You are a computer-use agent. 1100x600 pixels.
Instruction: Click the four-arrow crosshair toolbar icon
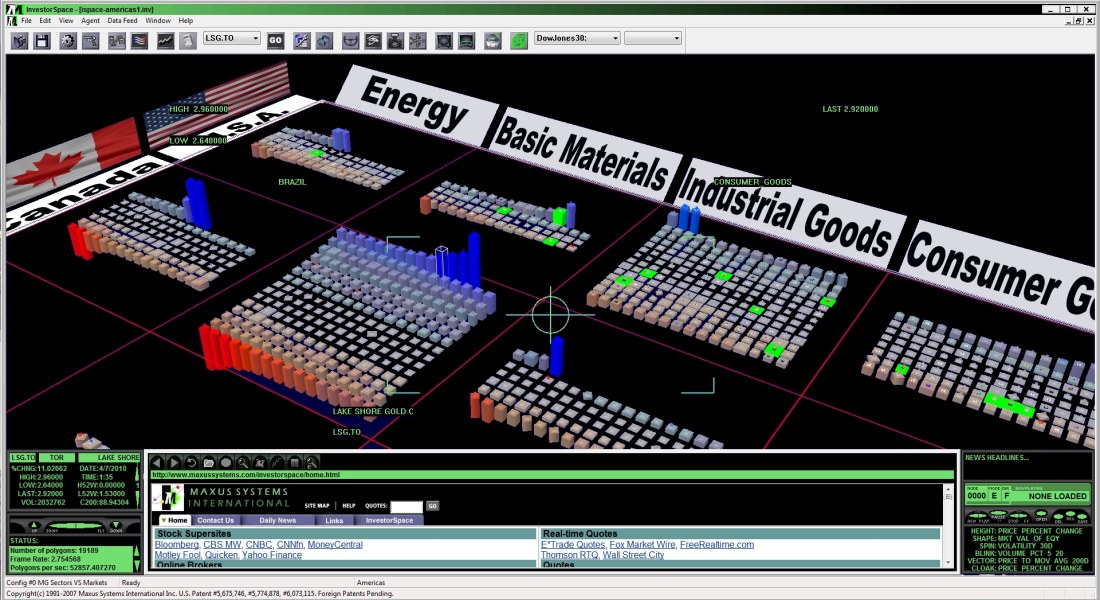pyautogui.click(x=417, y=41)
